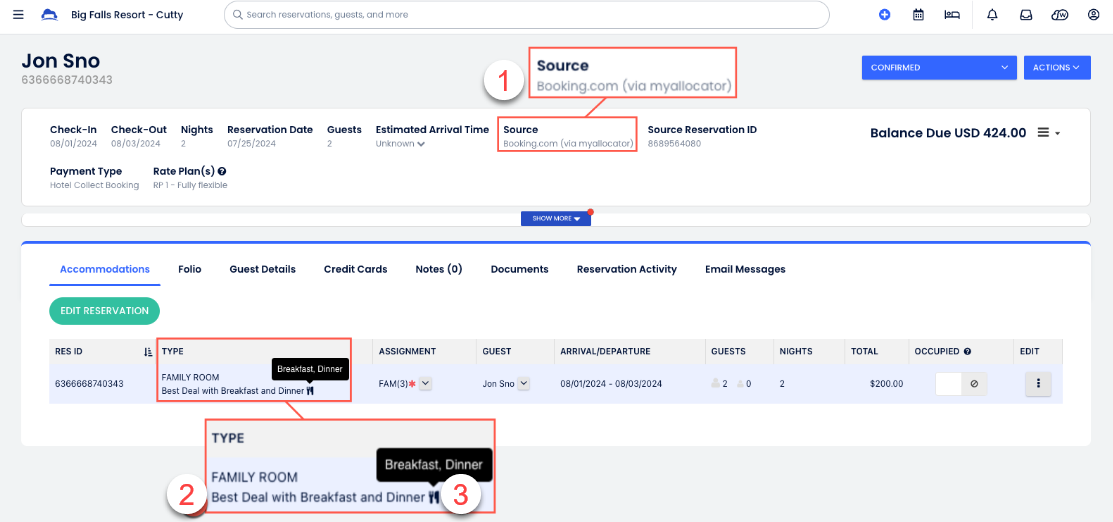Switch to the Folio tab
Screen dimensions: 1113x522
pos(190,269)
